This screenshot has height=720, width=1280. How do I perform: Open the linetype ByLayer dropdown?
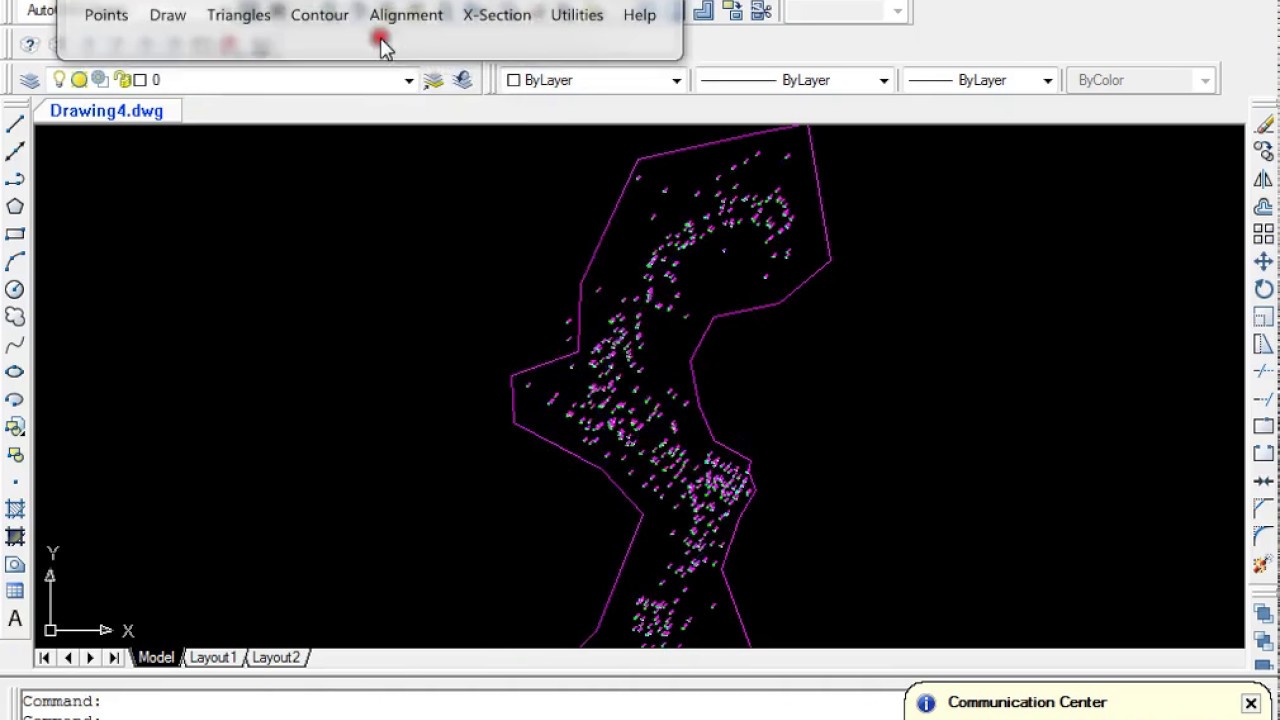[884, 80]
